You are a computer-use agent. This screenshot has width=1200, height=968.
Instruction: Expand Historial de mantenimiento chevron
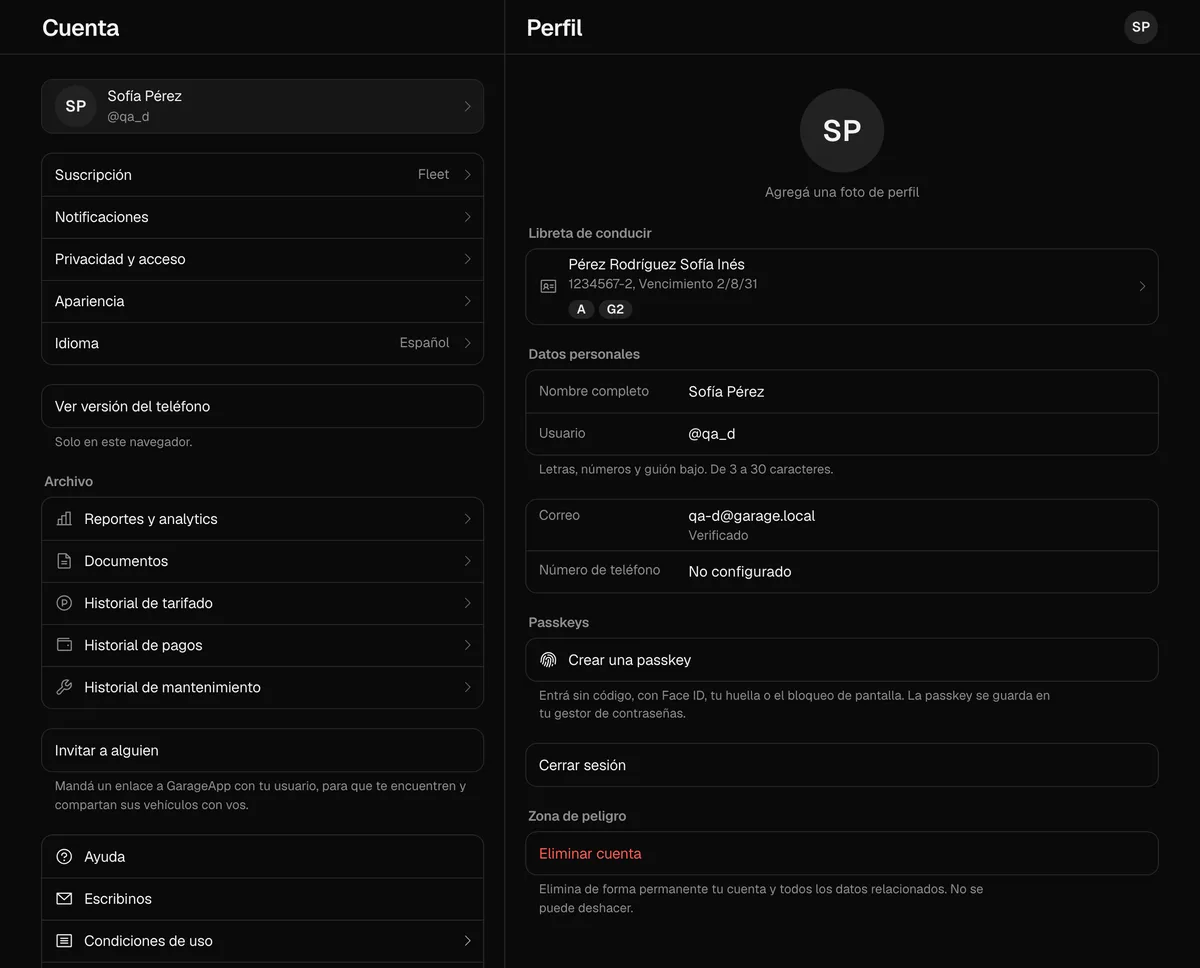point(467,687)
